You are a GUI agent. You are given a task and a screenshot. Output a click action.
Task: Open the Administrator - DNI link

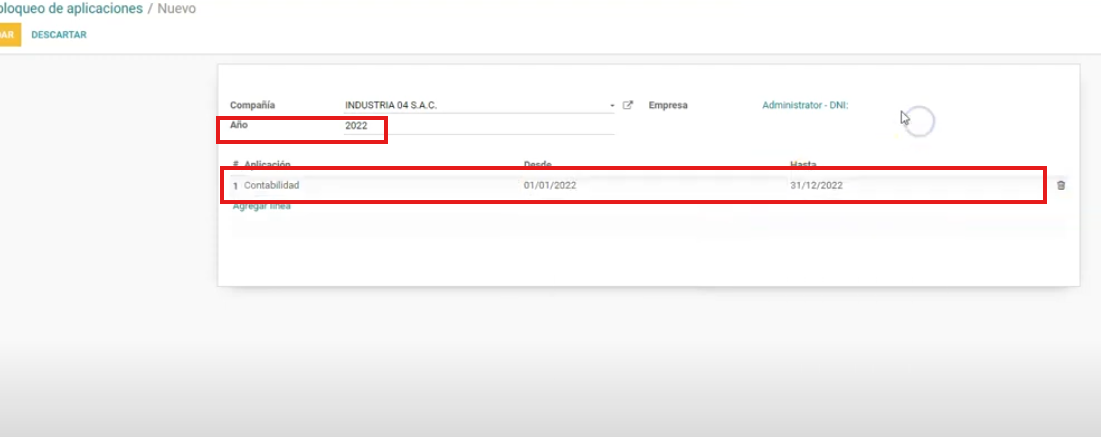pos(804,105)
